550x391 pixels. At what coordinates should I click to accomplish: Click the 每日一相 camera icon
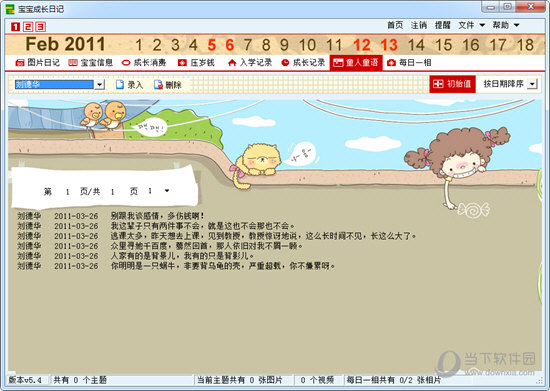click(x=391, y=63)
